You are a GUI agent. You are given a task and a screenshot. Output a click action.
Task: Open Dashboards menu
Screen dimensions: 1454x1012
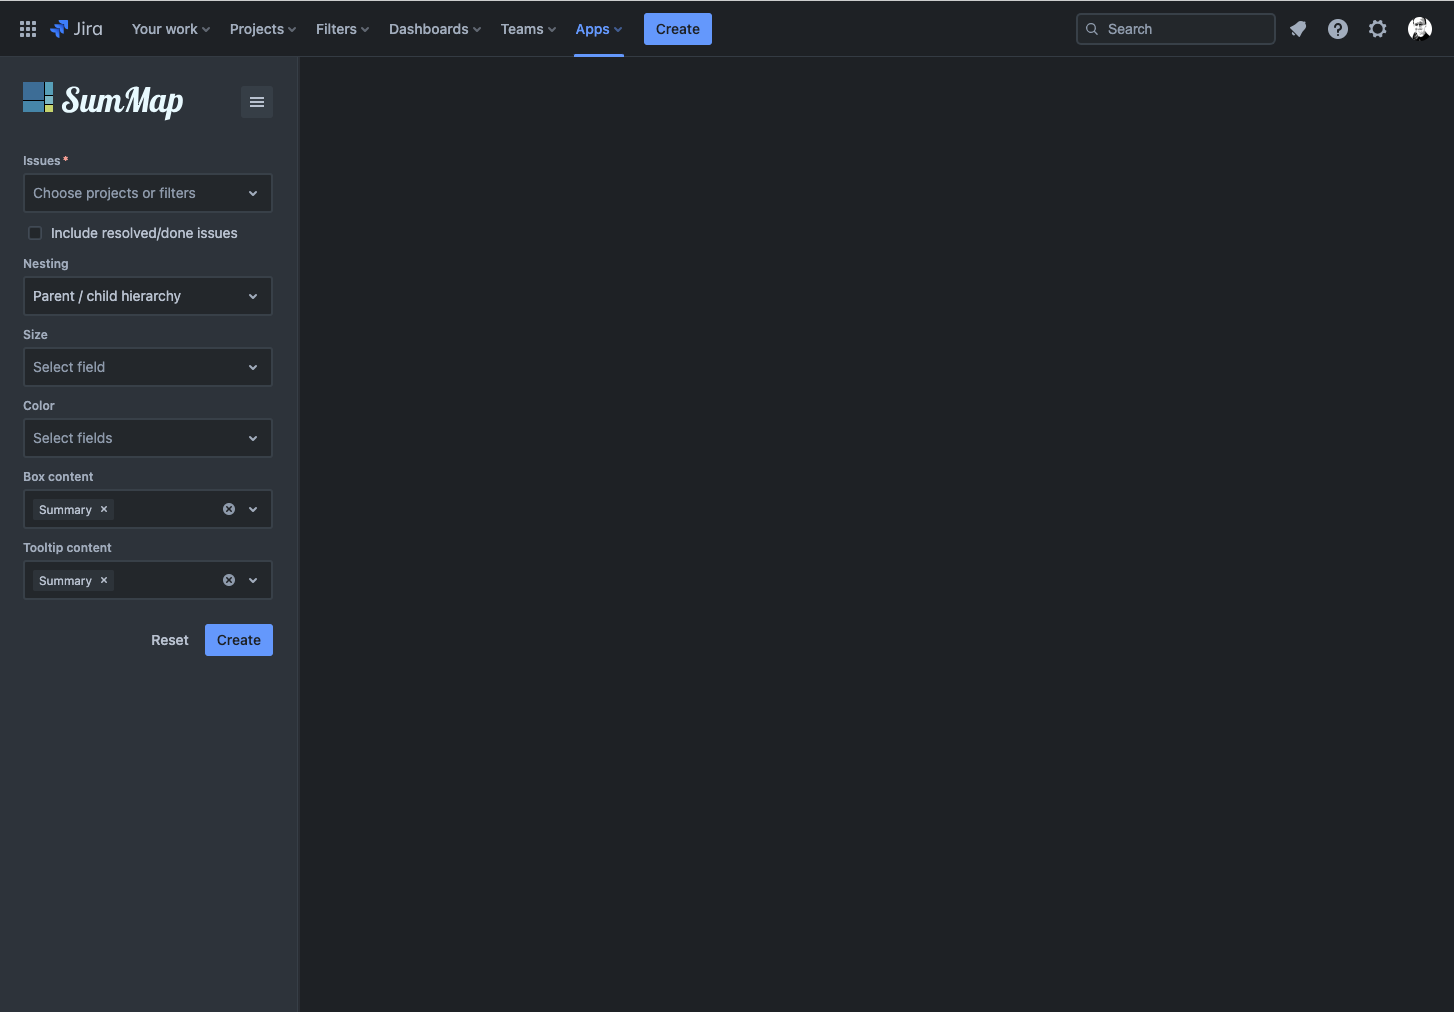click(435, 29)
